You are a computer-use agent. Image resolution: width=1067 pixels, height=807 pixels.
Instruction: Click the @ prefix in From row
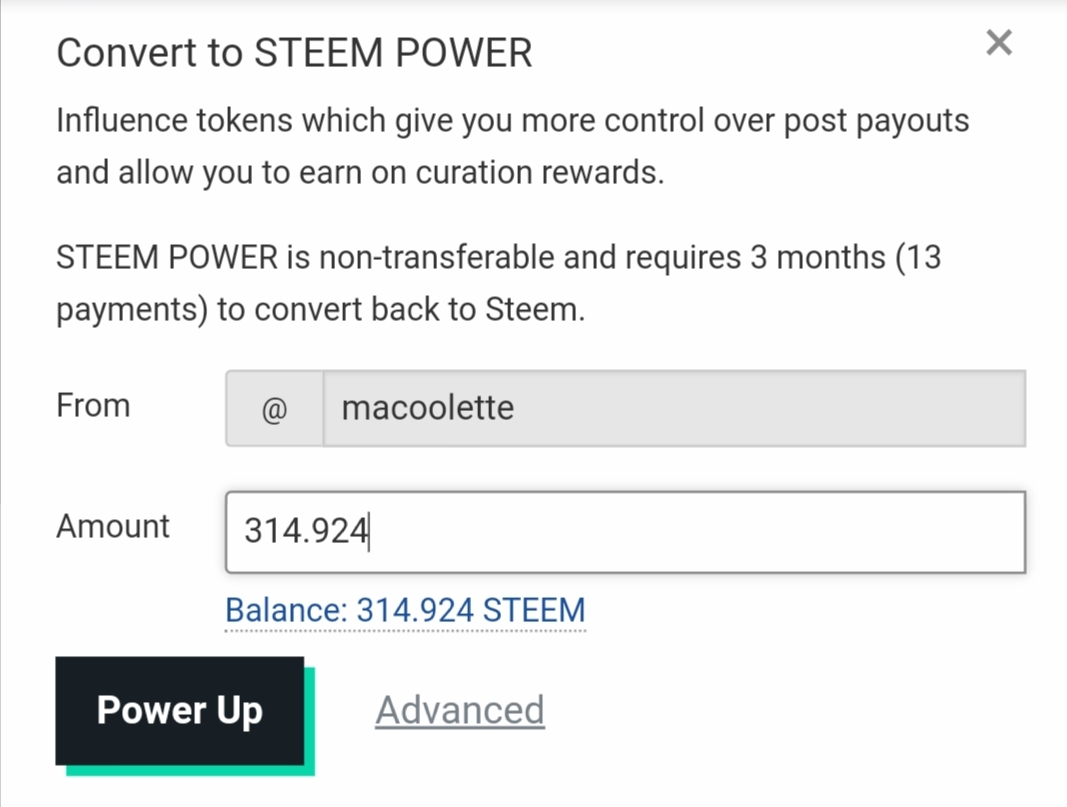coord(275,409)
